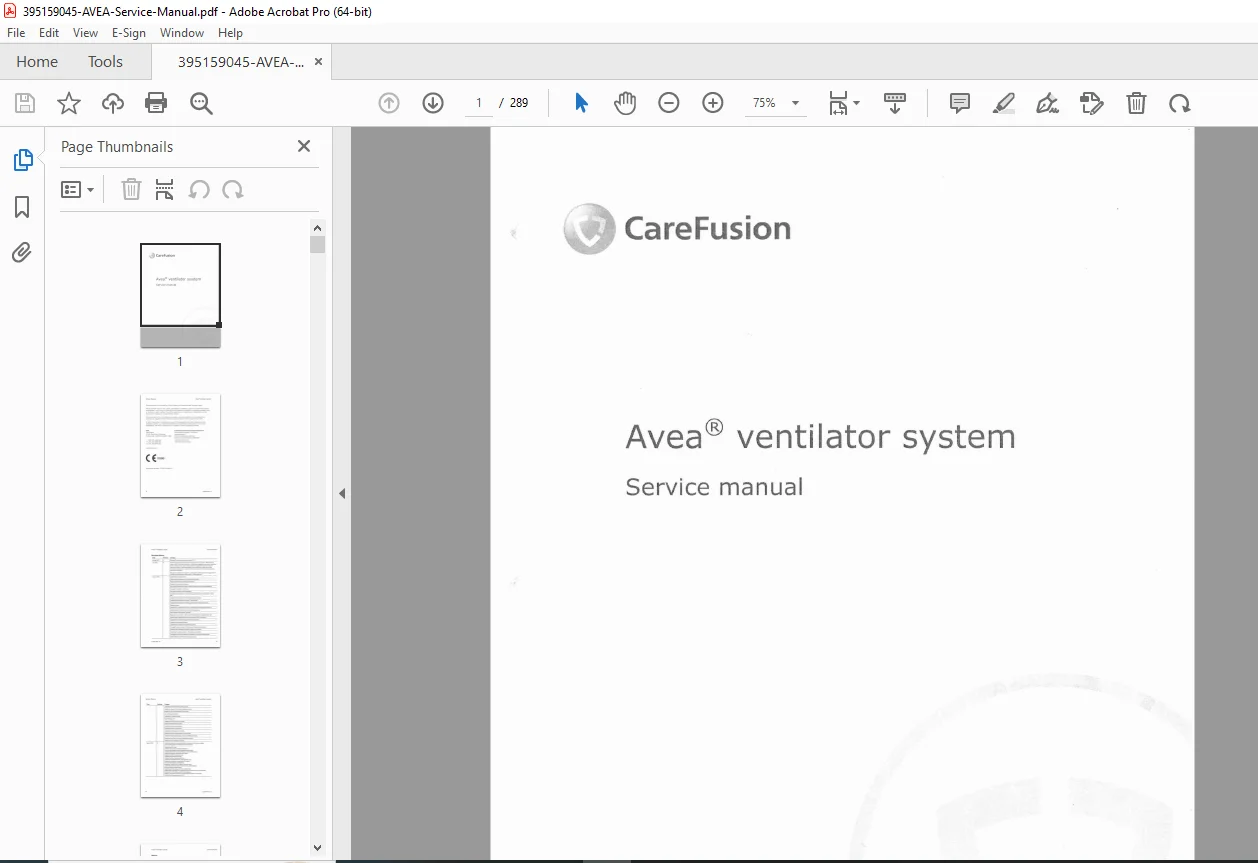Delete page using toolbar trash icon
The image size is (1258, 863).
(x=1136, y=103)
